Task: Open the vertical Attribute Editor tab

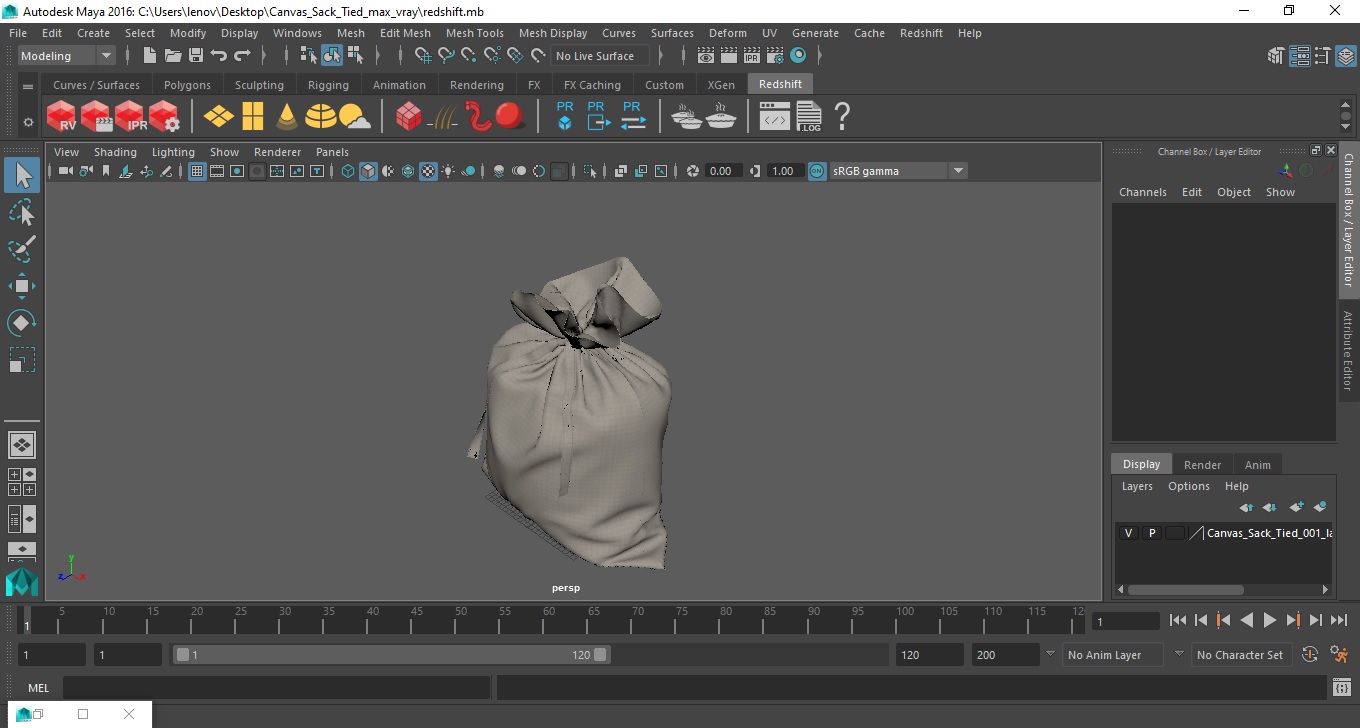Action: click(x=1348, y=350)
